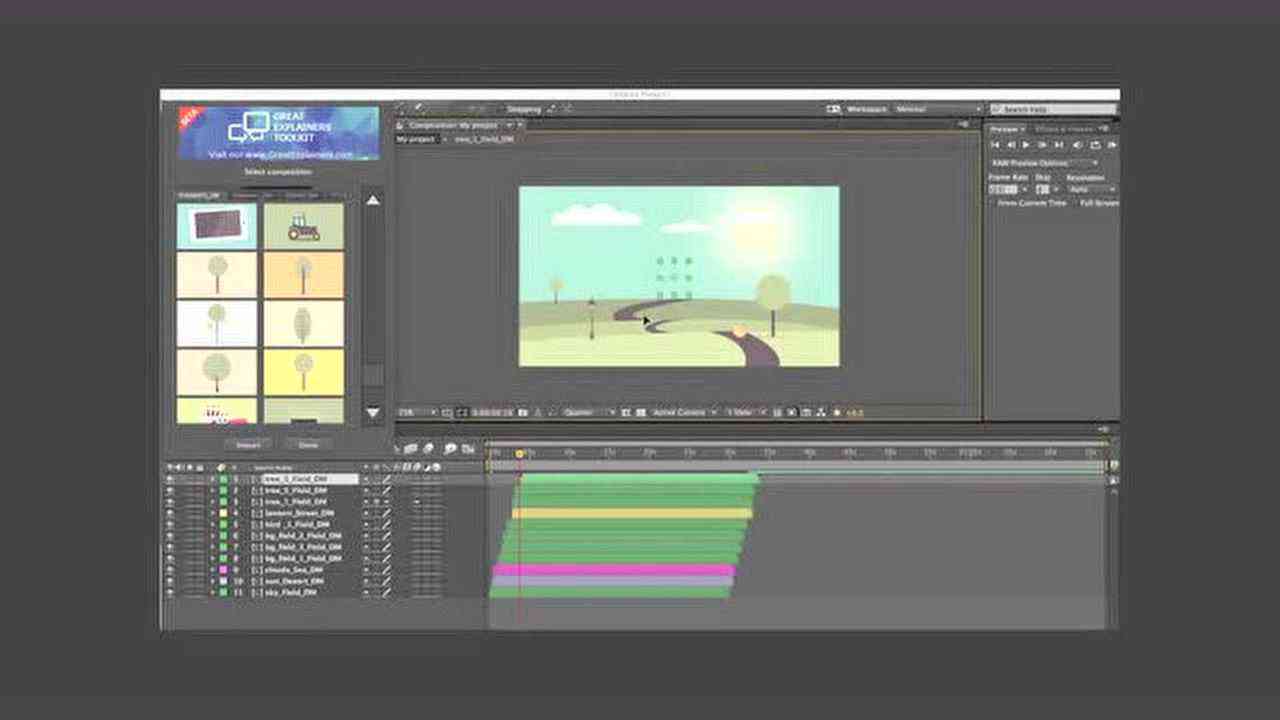Click the workspace icon next to Workspace label
The image size is (1280, 720).
point(833,109)
